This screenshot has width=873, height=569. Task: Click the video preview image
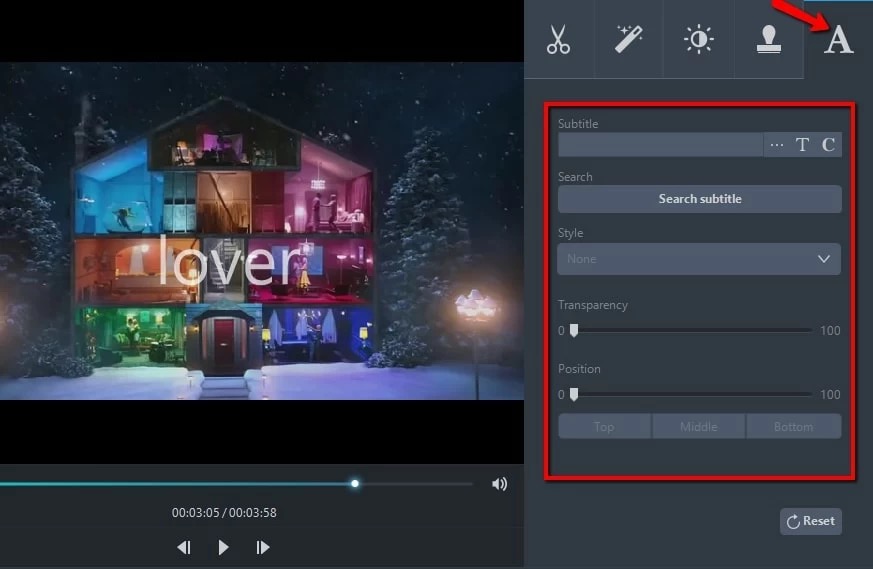[x=262, y=231]
